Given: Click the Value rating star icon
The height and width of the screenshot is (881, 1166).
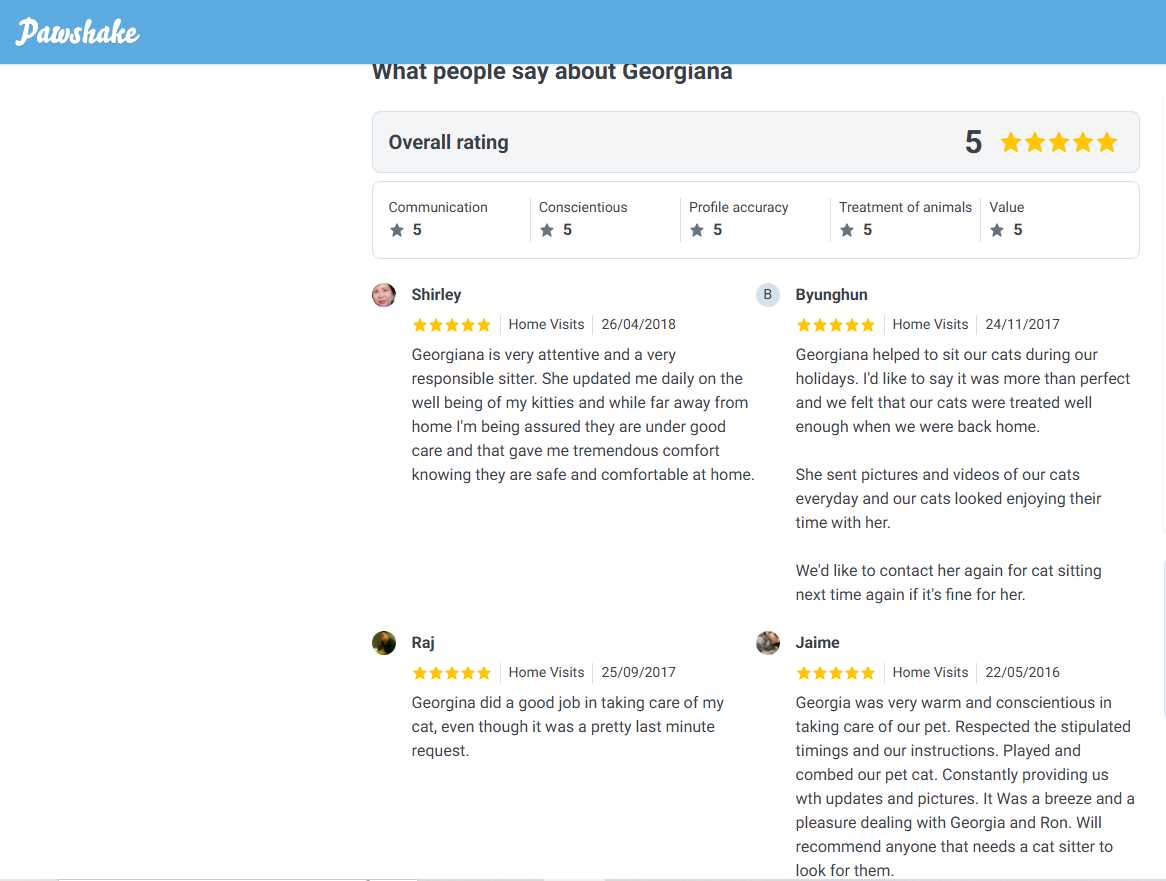Looking at the screenshot, I should pyautogui.click(x=997, y=230).
